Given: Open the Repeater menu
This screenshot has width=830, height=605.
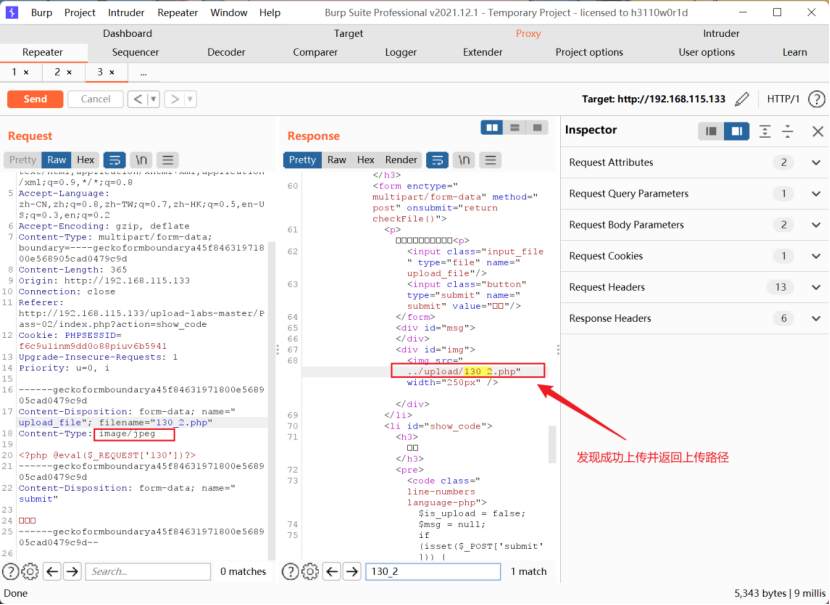Looking at the screenshot, I should click(177, 13).
